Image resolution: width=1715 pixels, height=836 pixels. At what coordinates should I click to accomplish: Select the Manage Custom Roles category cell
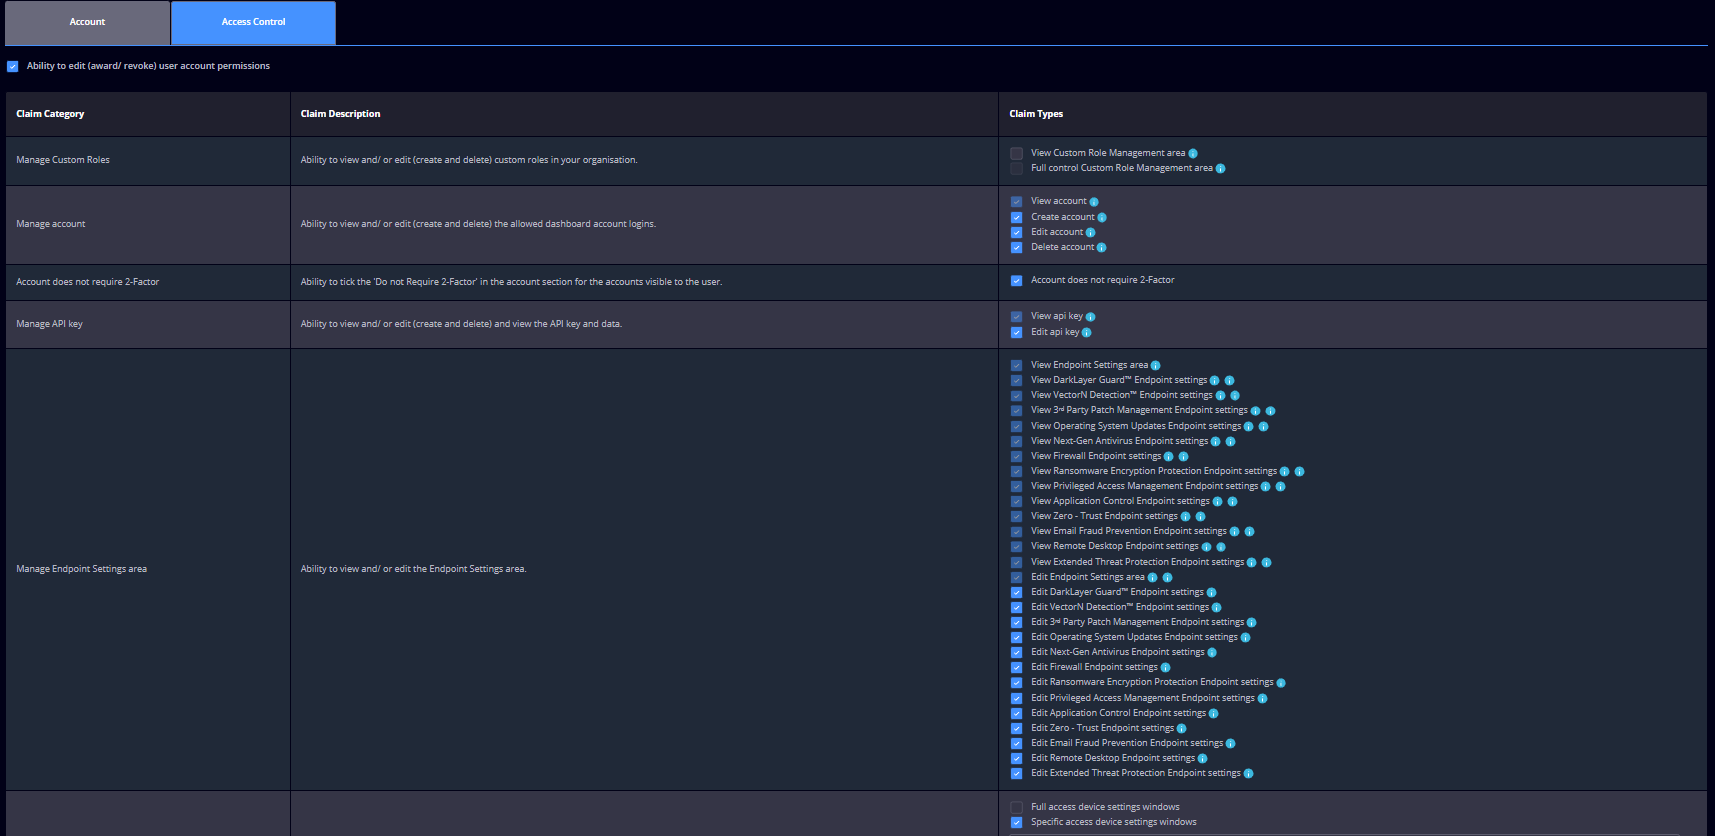(148, 161)
